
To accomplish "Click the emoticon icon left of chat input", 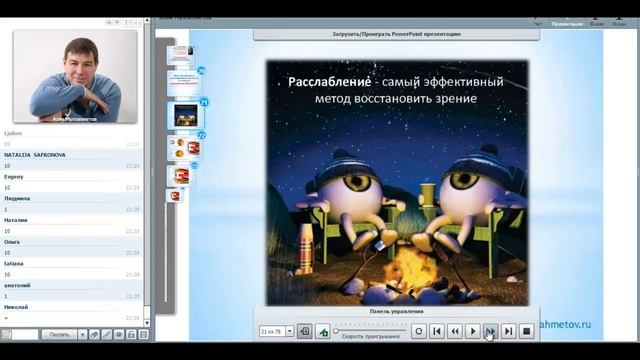I will [7, 335].
